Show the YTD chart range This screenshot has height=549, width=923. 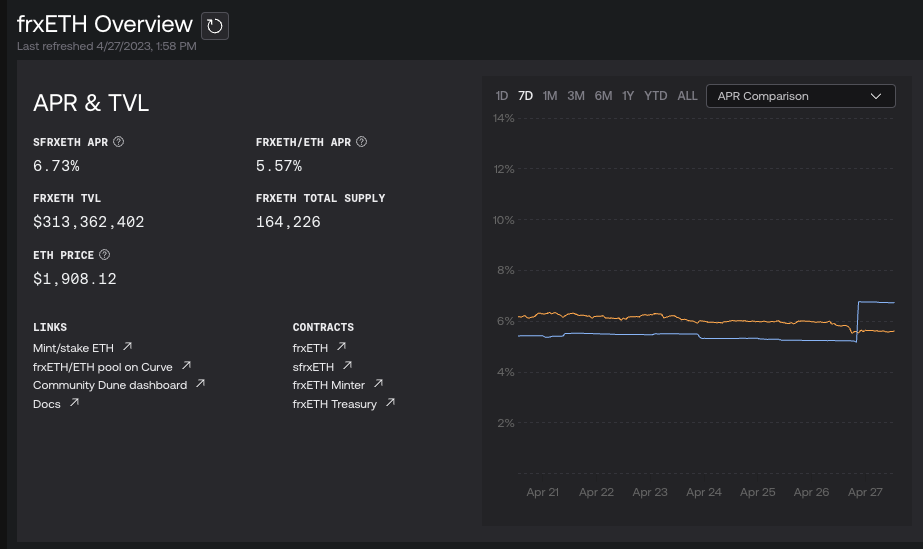[x=655, y=96]
